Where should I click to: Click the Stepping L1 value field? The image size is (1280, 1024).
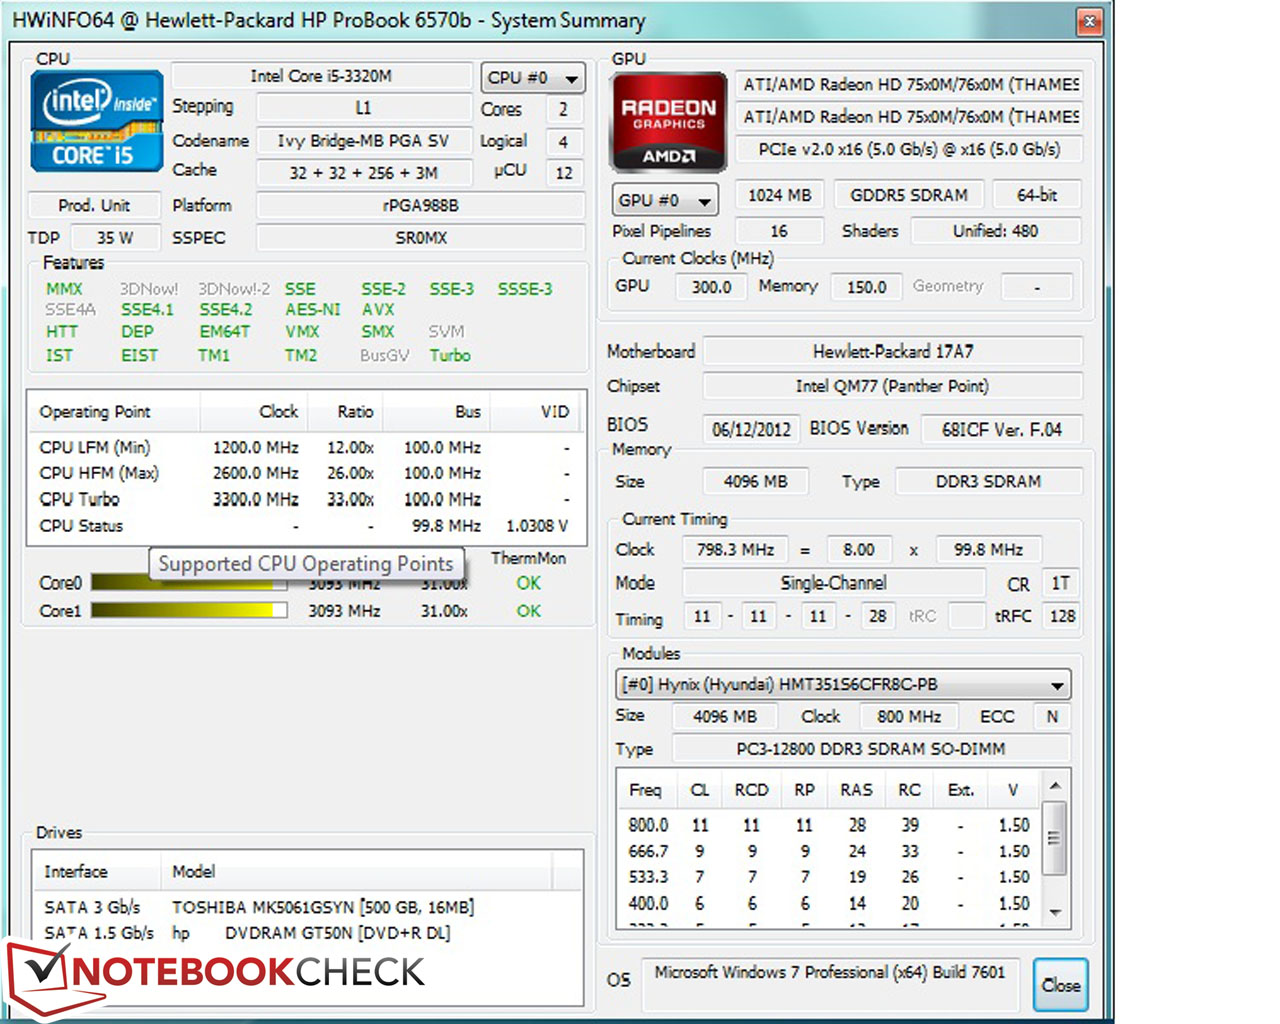click(x=363, y=107)
